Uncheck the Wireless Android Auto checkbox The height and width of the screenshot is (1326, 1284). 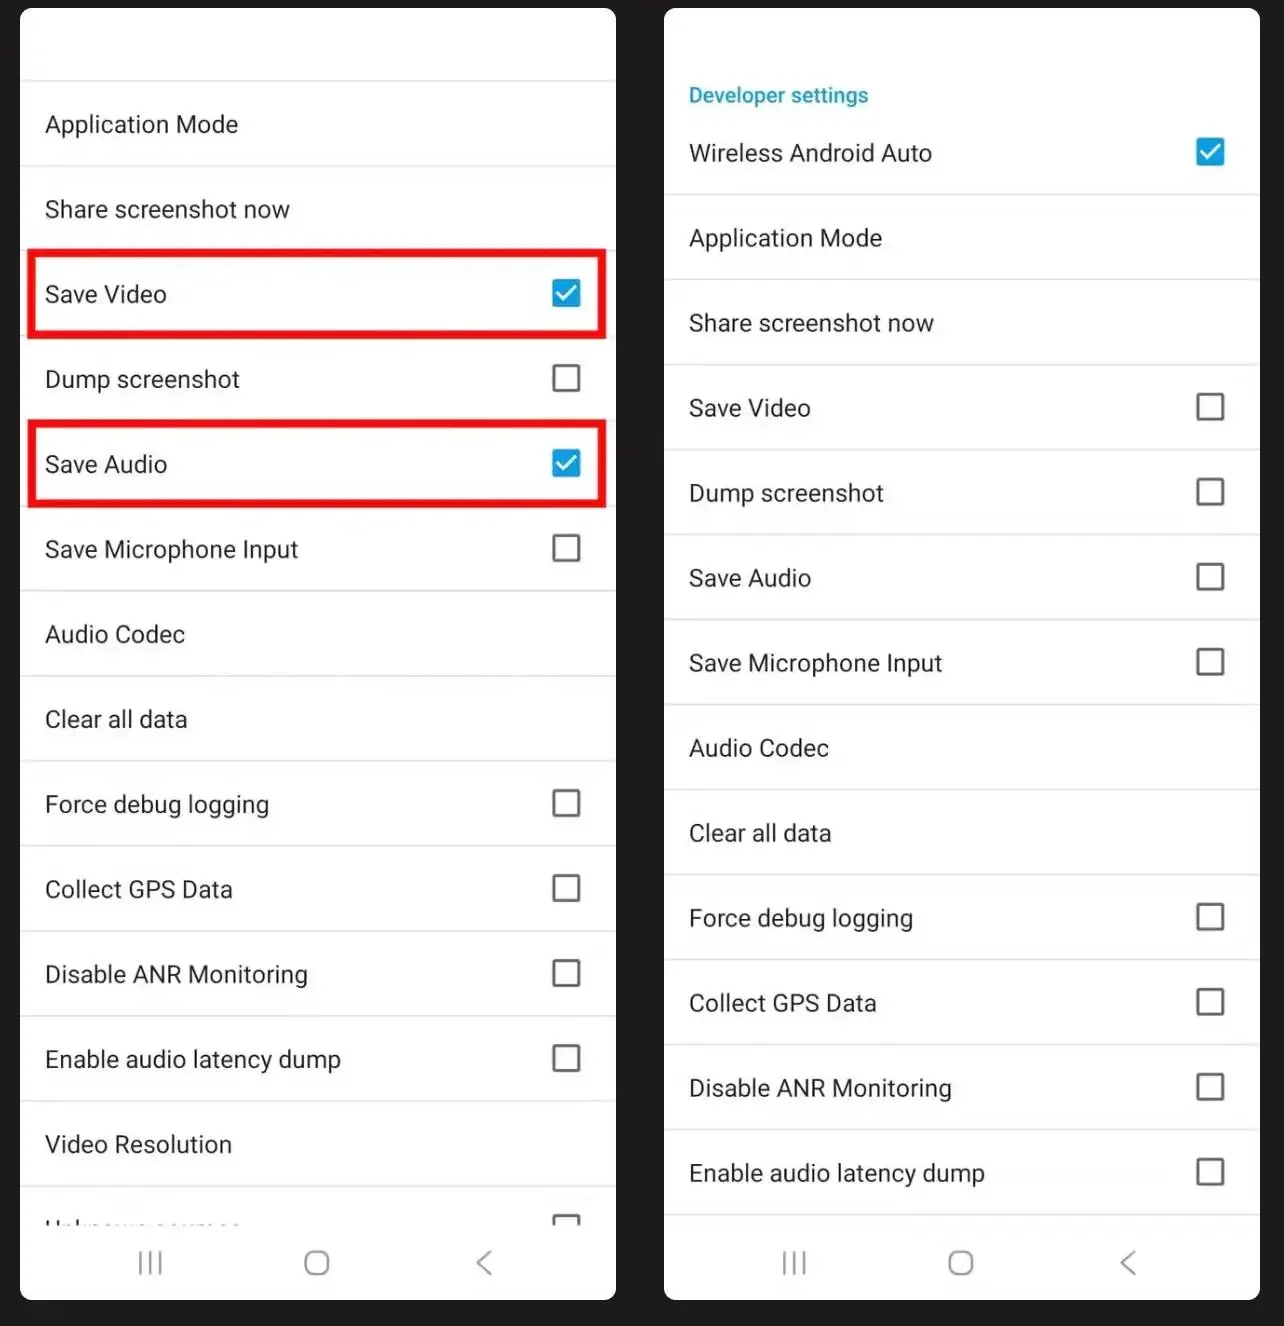1210,152
